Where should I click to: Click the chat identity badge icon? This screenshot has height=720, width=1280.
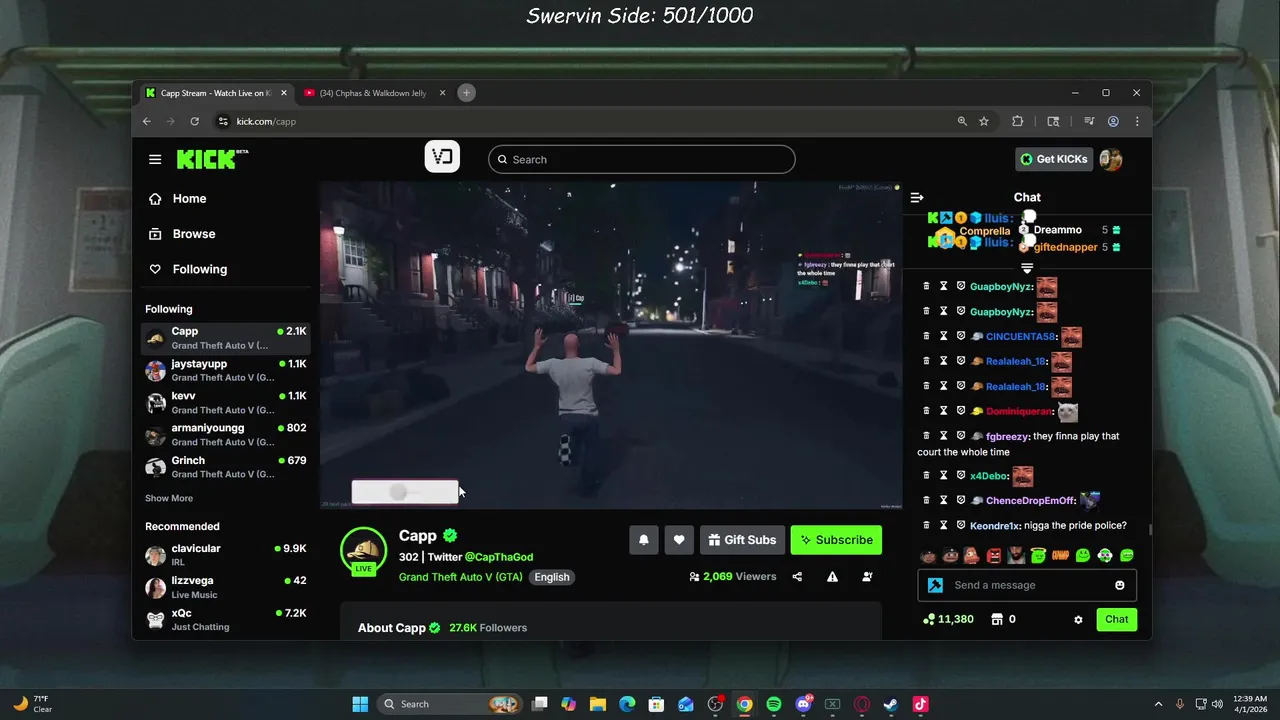[x=935, y=585]
